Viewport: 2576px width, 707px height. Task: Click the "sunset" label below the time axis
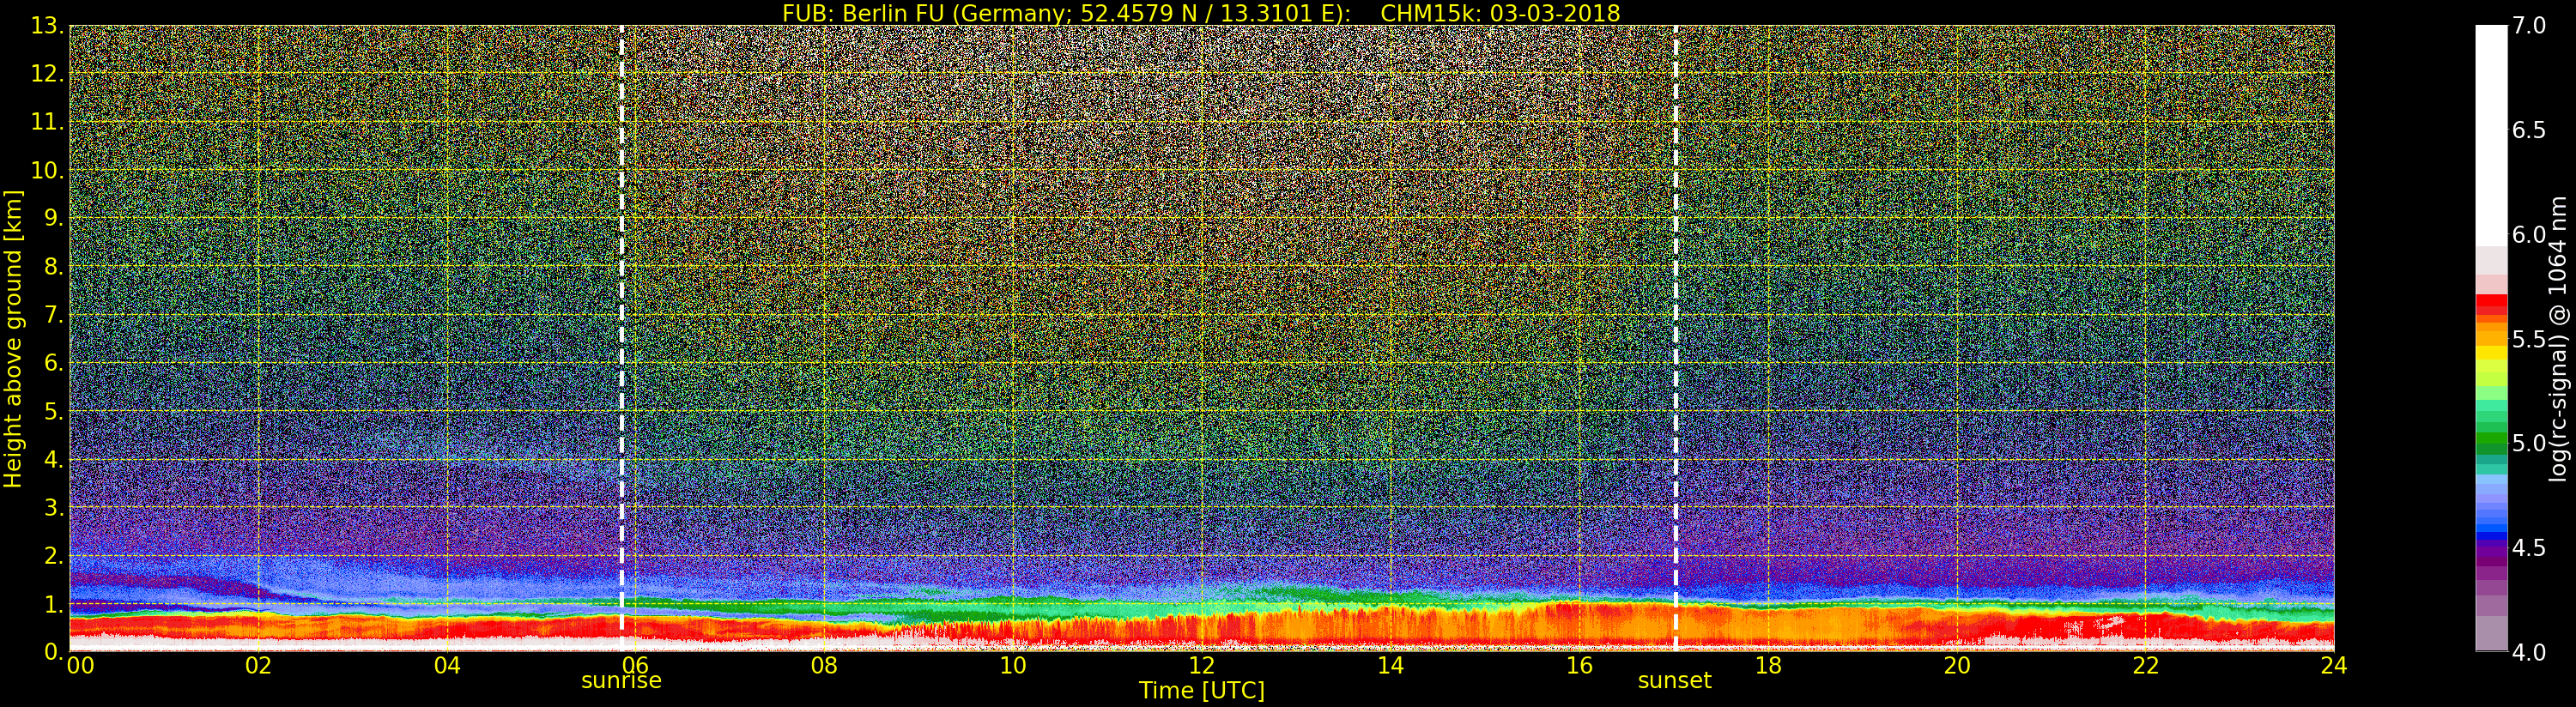(x=1674, y=681)
